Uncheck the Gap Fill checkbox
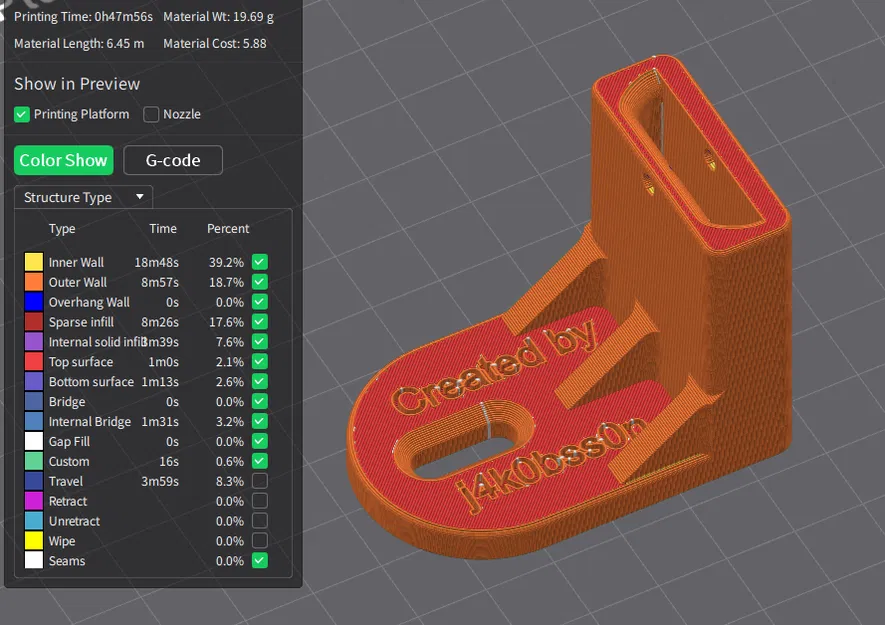This screenshot has height=625, width=885. pyautogui.click(x=260, y=441)
